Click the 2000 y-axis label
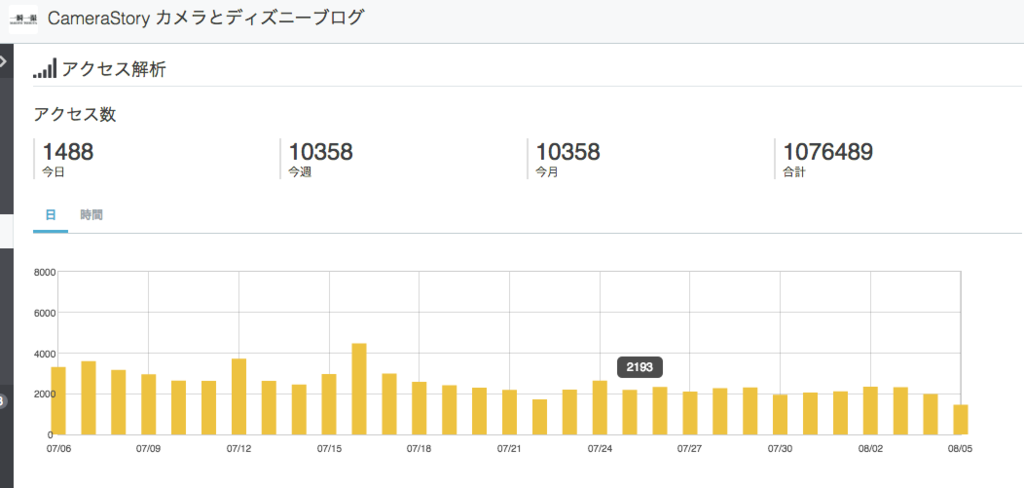 point(44,394)
